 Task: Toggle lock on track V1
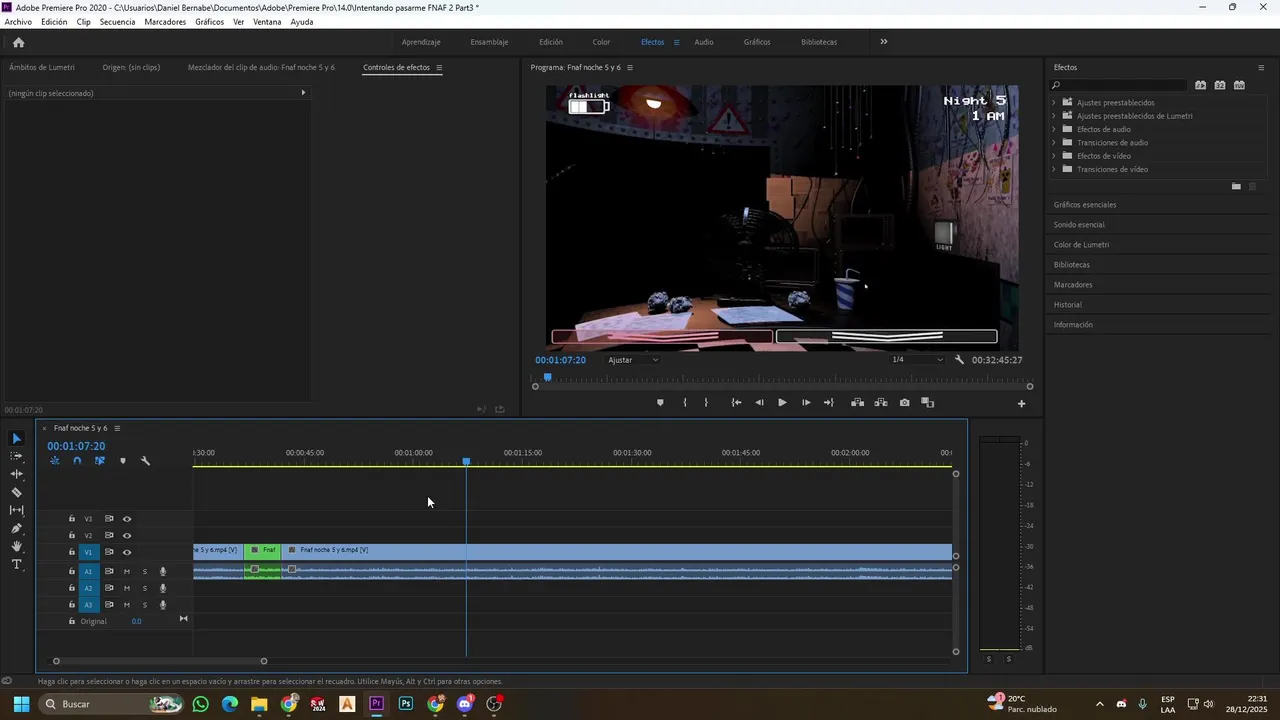[x=71, y=552]
